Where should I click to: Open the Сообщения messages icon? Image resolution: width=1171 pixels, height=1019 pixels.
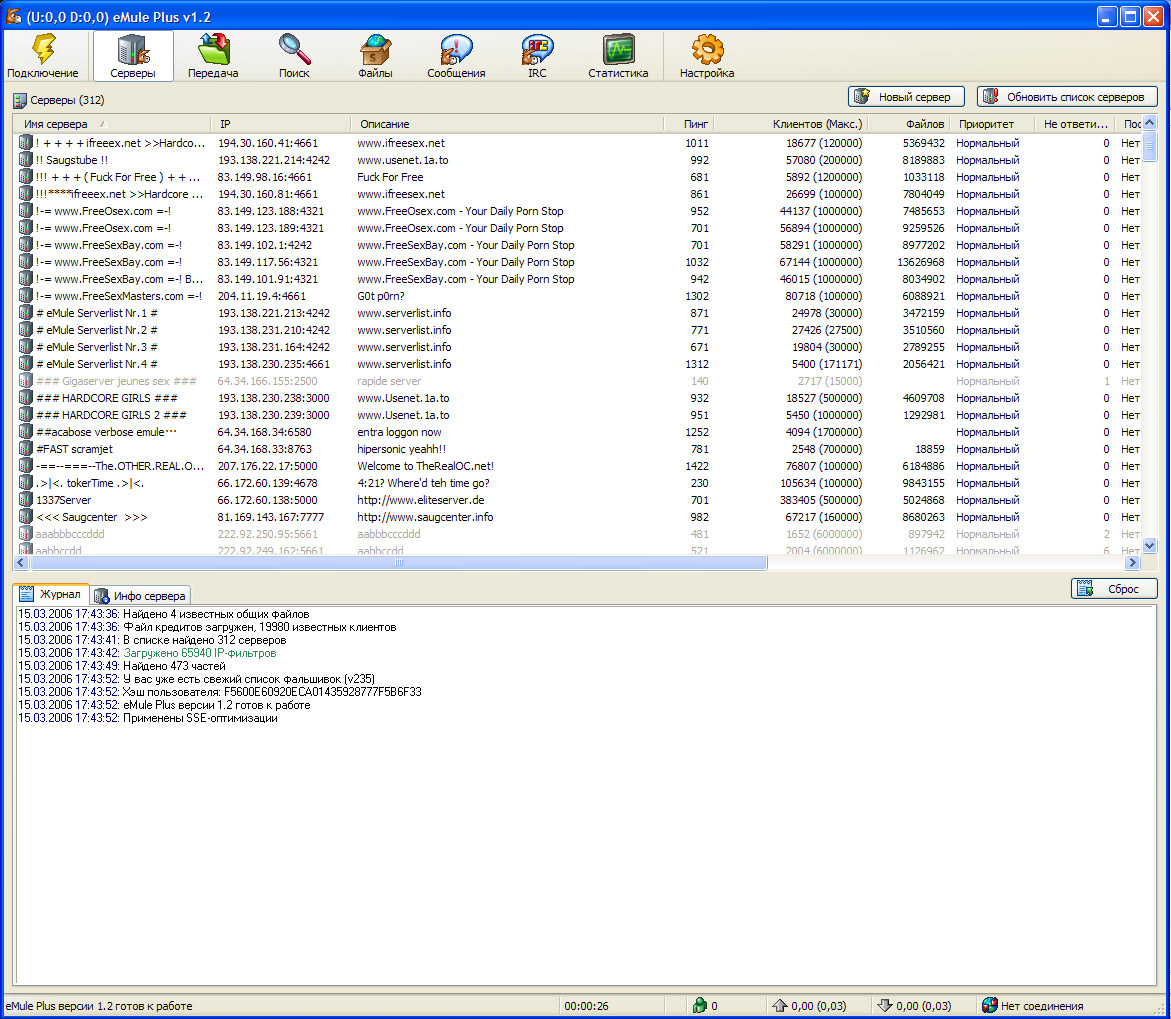click(456, 49)
